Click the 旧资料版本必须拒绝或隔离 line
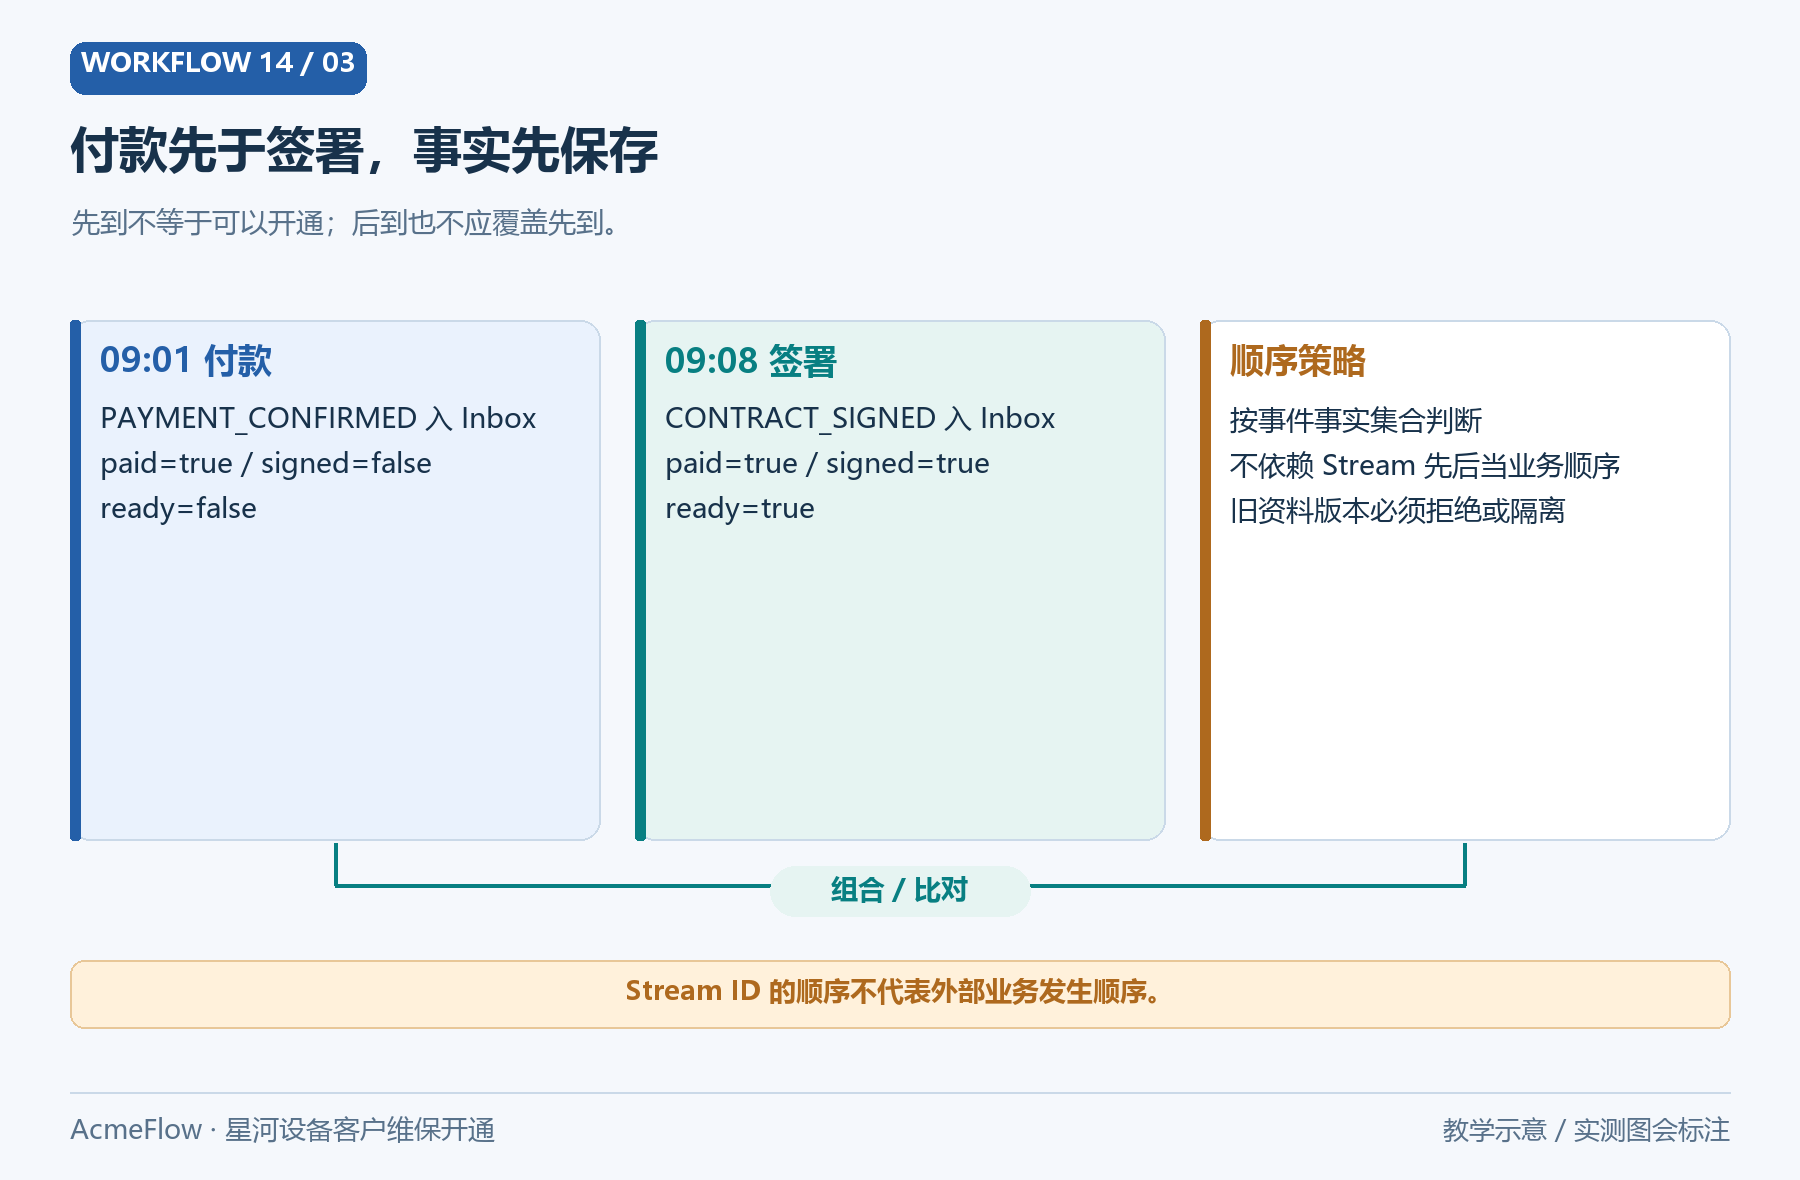This screenshot has height=1180, width=1800. 1398,510
